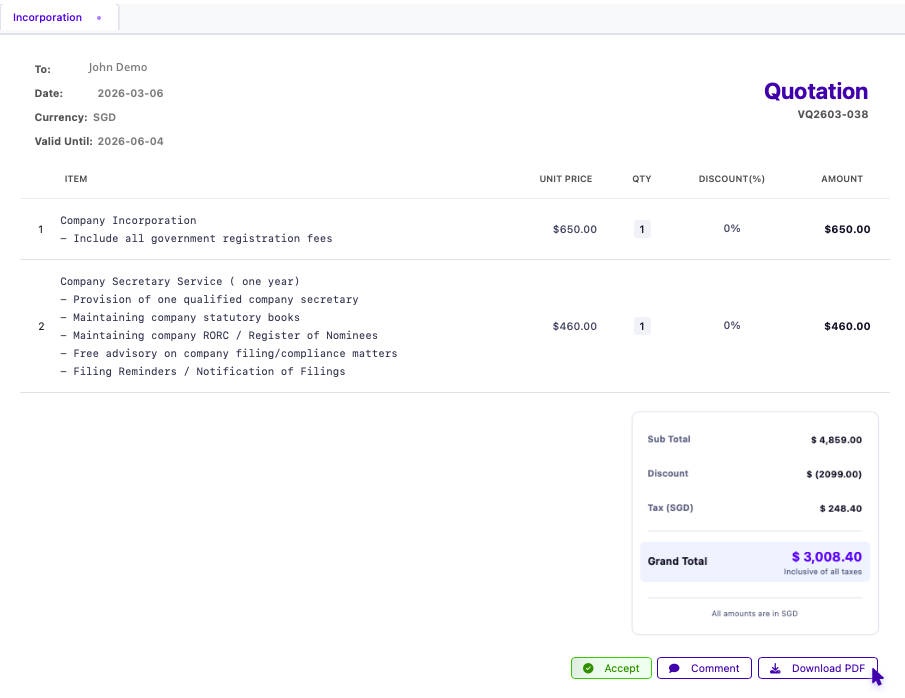This screenshot has width=905, height=698.
Task: Open the Comment dialog
Action: [x=704, y=668]
